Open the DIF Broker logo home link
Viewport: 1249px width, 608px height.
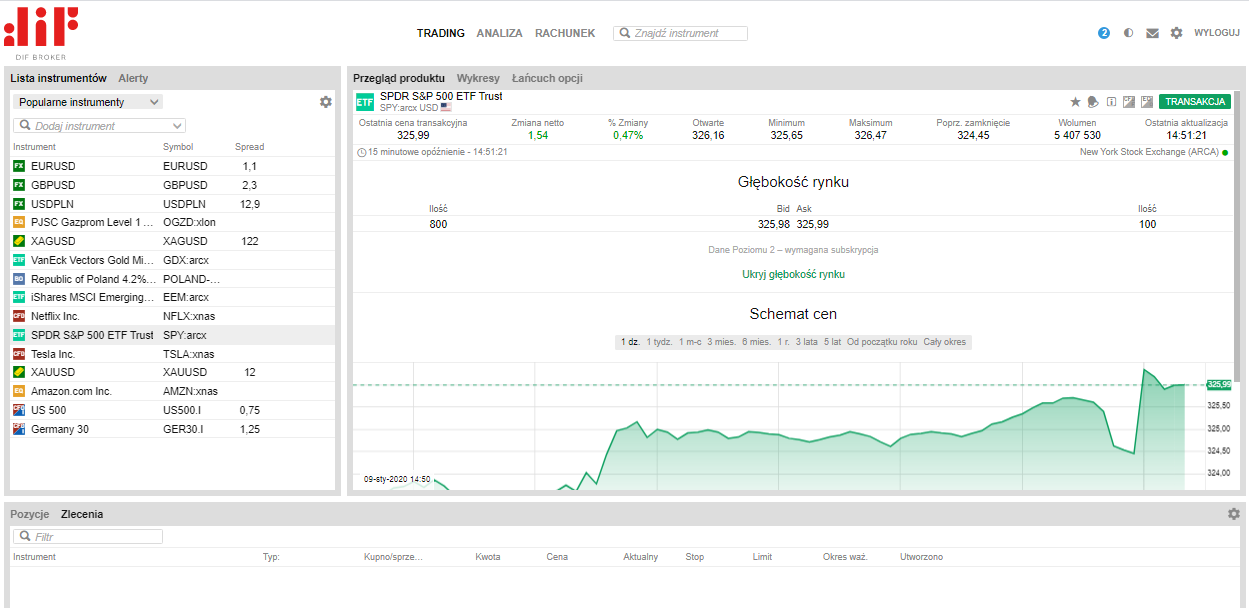(x=41, y=33)
